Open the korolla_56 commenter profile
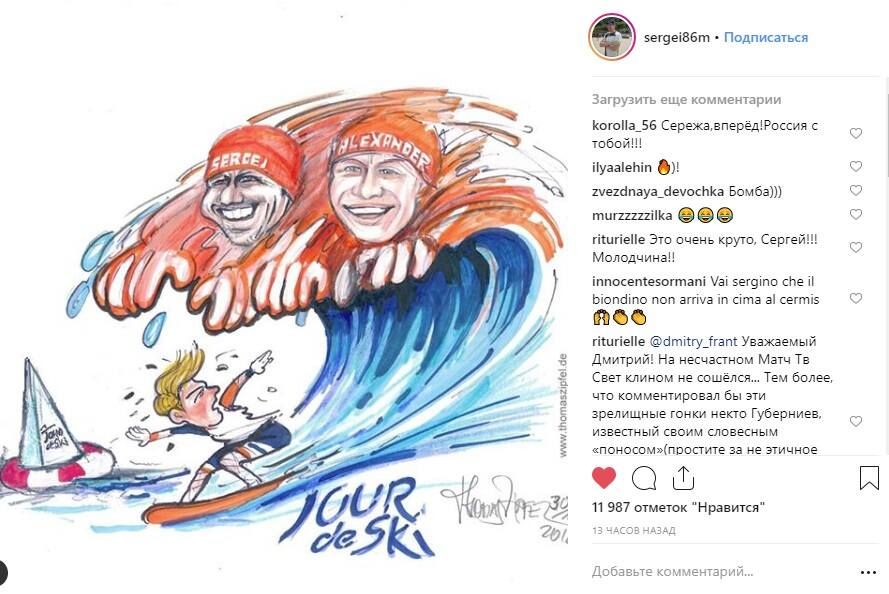 pos(624,125)
